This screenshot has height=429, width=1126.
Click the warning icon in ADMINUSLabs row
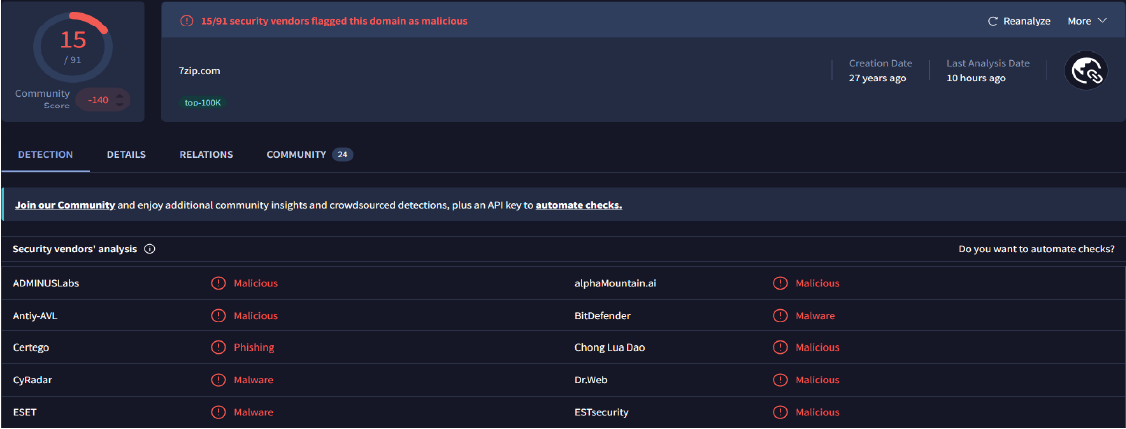[218, 283]
